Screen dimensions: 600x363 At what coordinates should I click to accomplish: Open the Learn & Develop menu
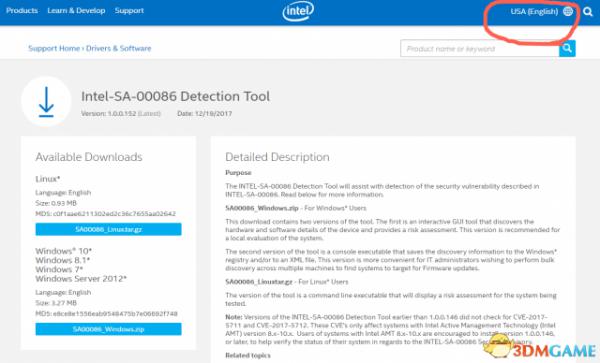(x=76, y=11)
